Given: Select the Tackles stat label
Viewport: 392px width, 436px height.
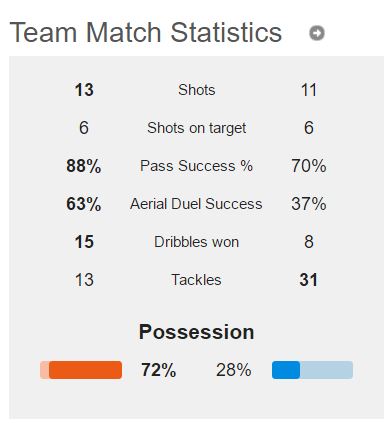Looking at the screenshot, I should click(x=196, y=280).
